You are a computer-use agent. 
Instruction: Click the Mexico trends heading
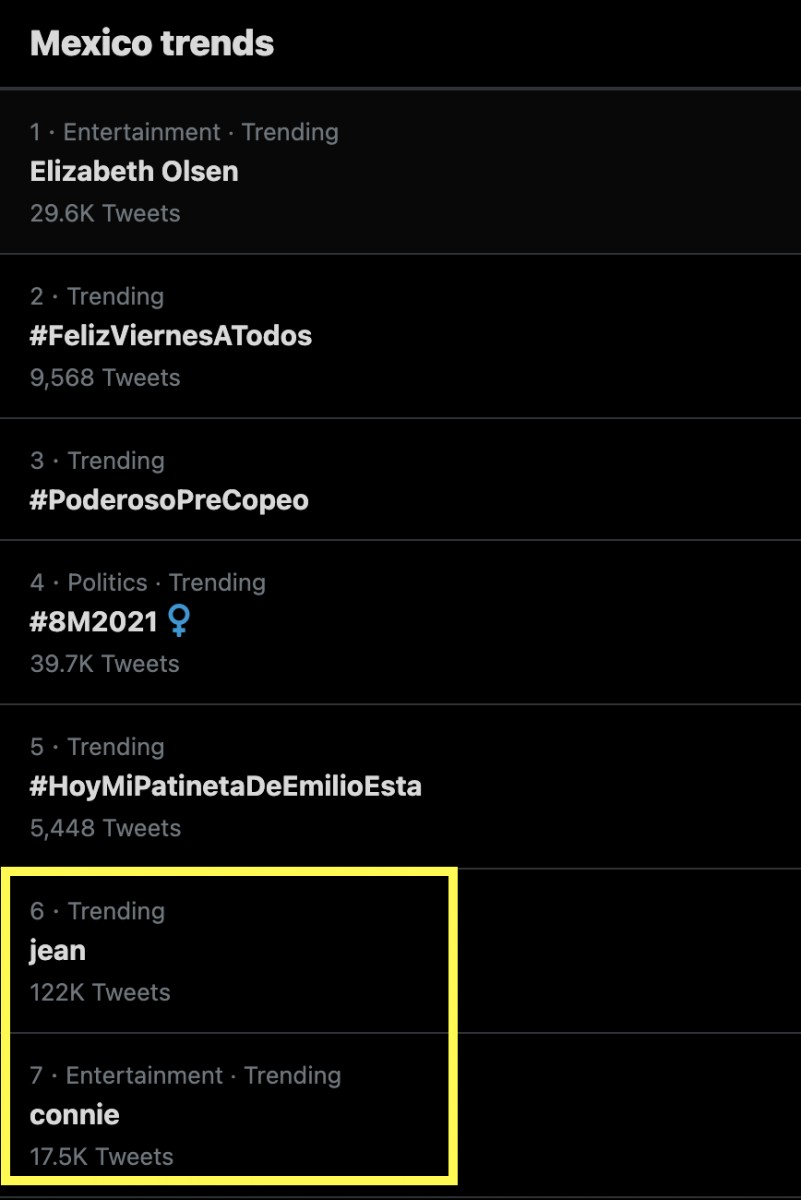152,43
